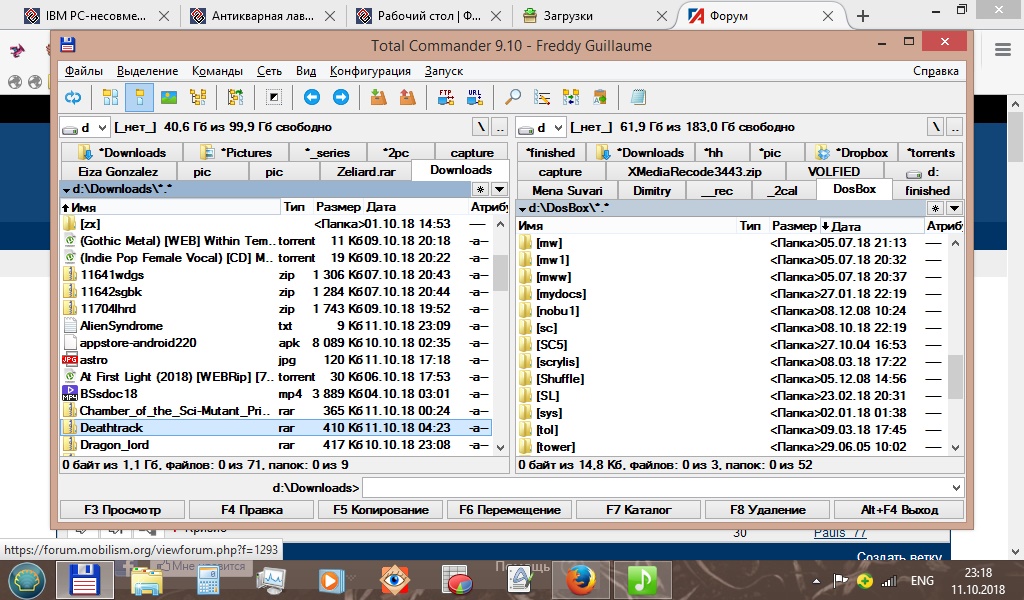
Task: Toggle thumbnail view mode icon
Action: pyautogui.click(x=169, y=97)
